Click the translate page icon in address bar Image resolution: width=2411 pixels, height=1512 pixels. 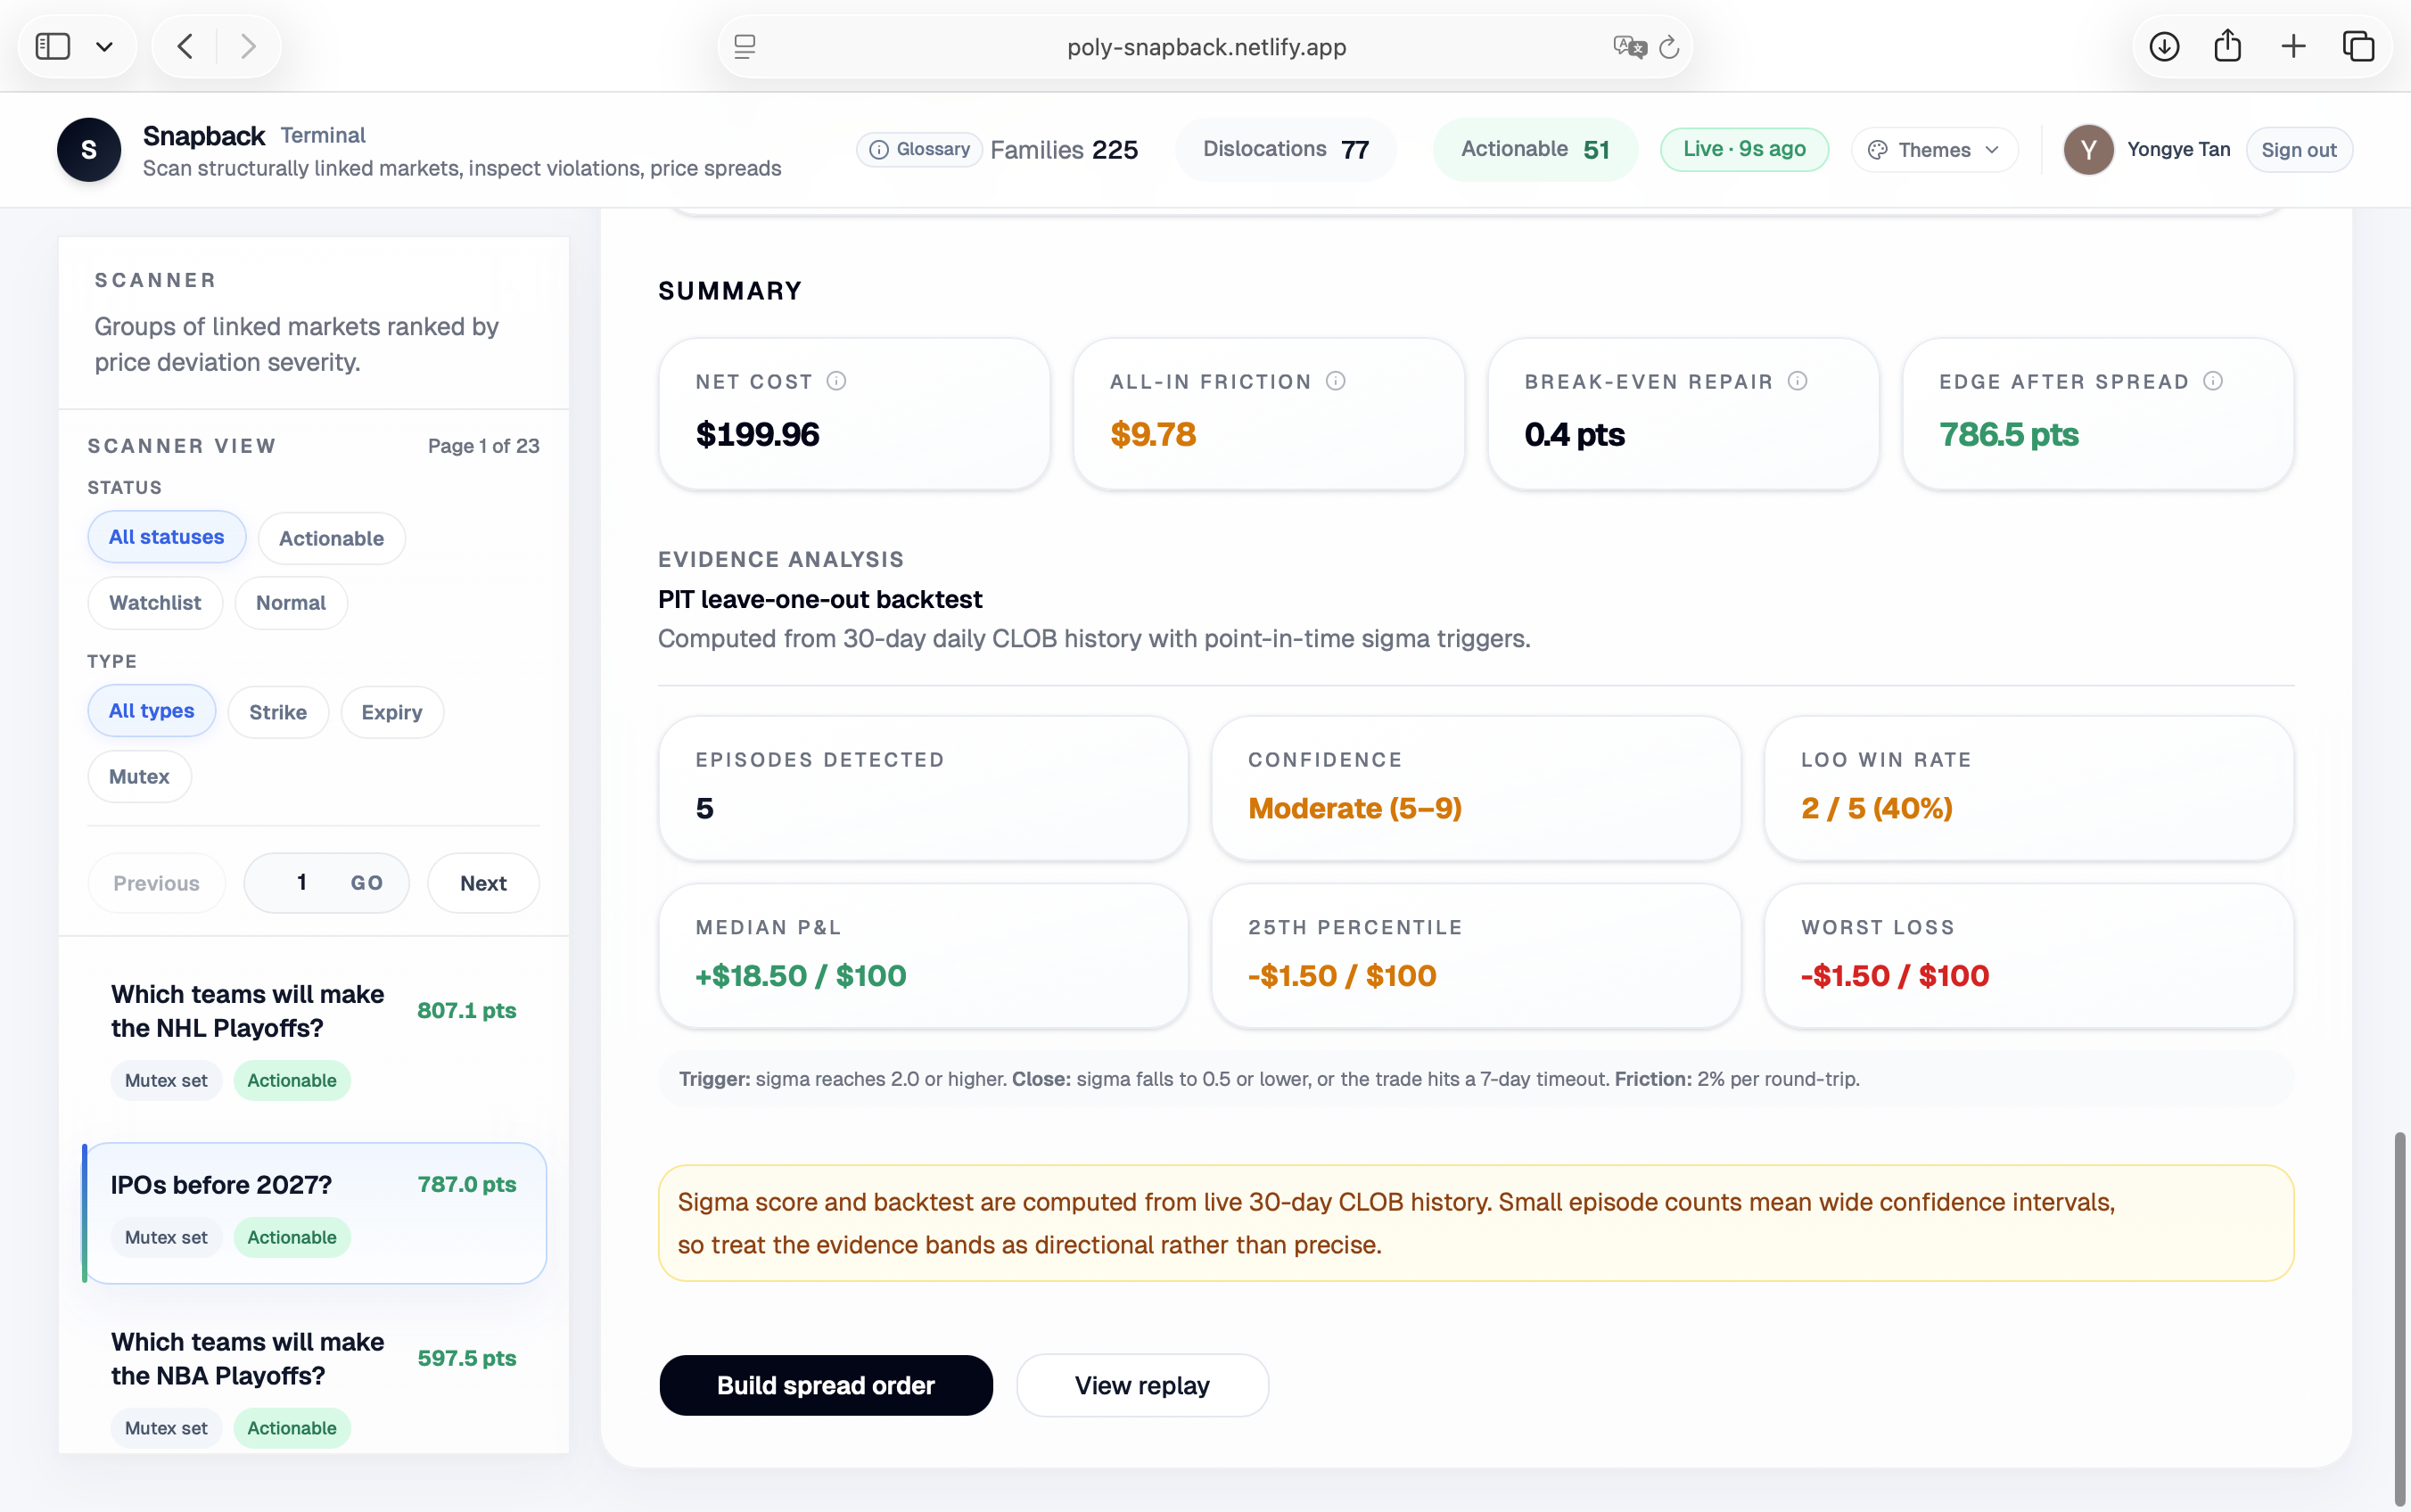pyautogui.click(x=1628, y=47)
